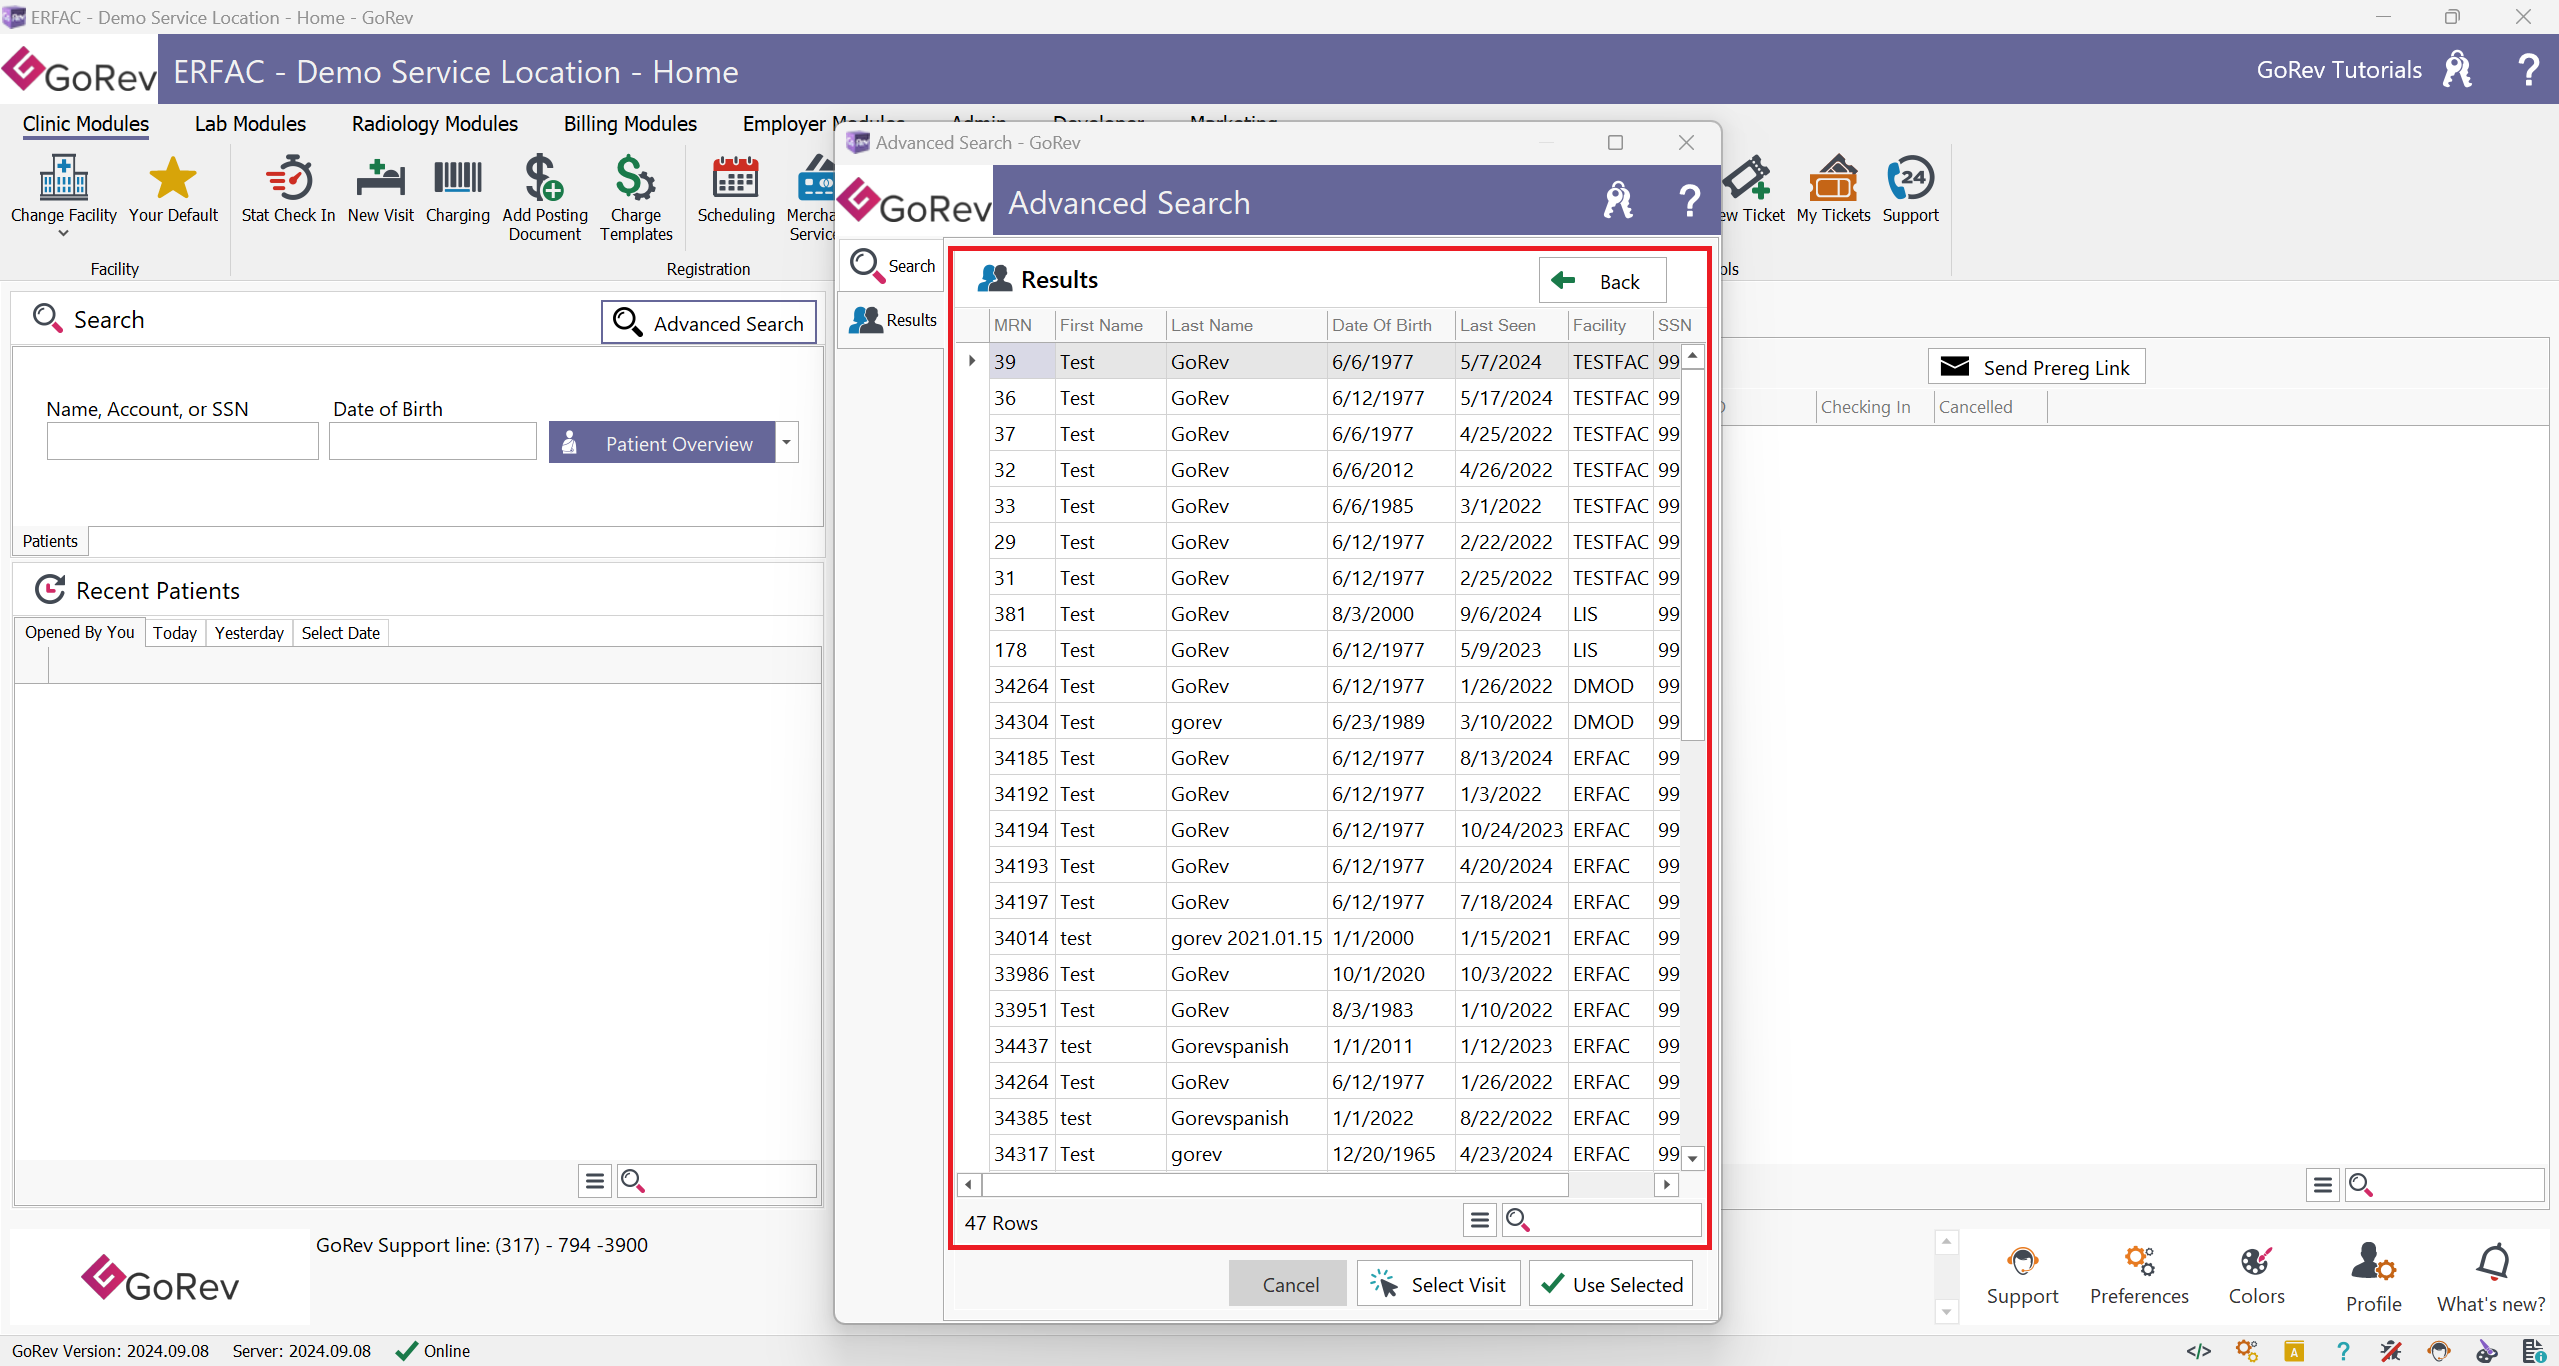
Task: Click the code brackets icon in status bar
Action: [x=2198, y=1351]
